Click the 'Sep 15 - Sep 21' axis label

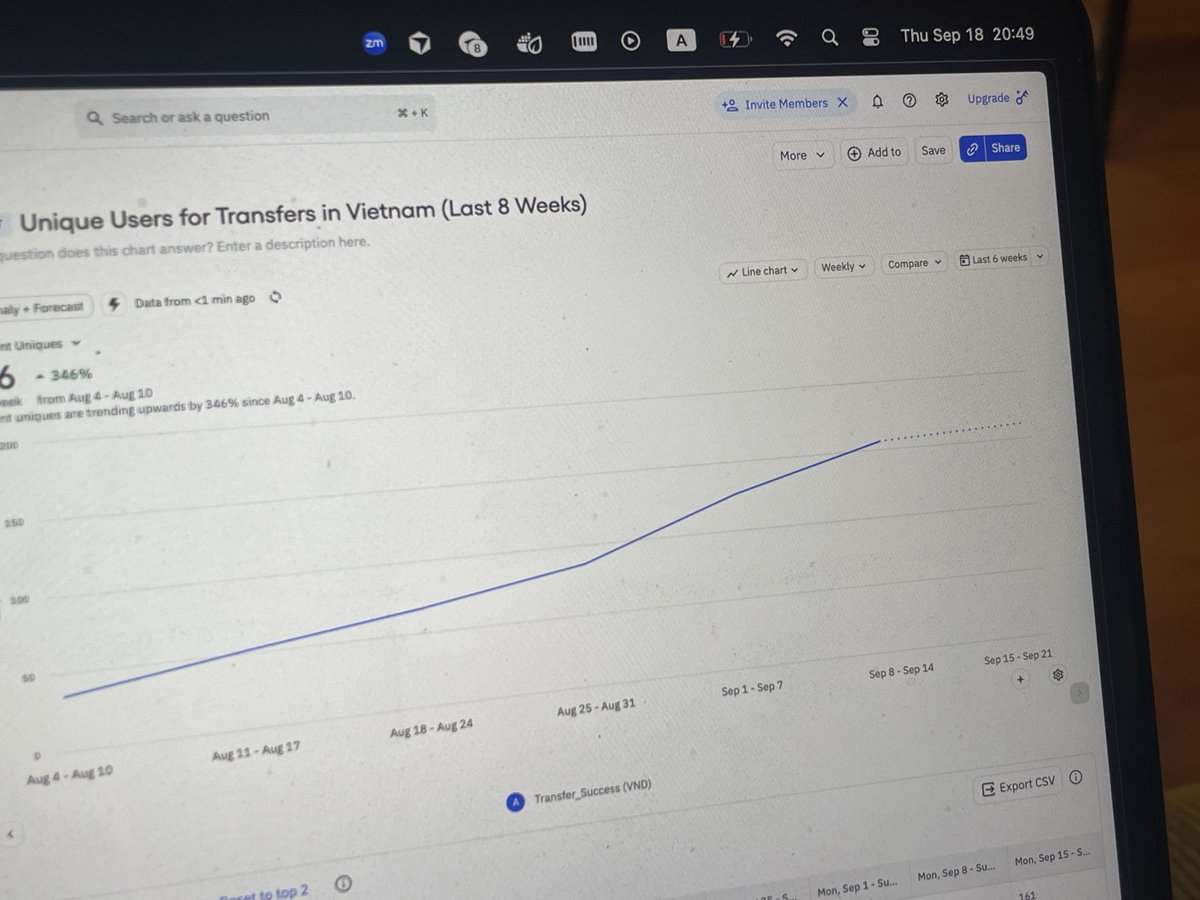click(x=1018, y=657)
